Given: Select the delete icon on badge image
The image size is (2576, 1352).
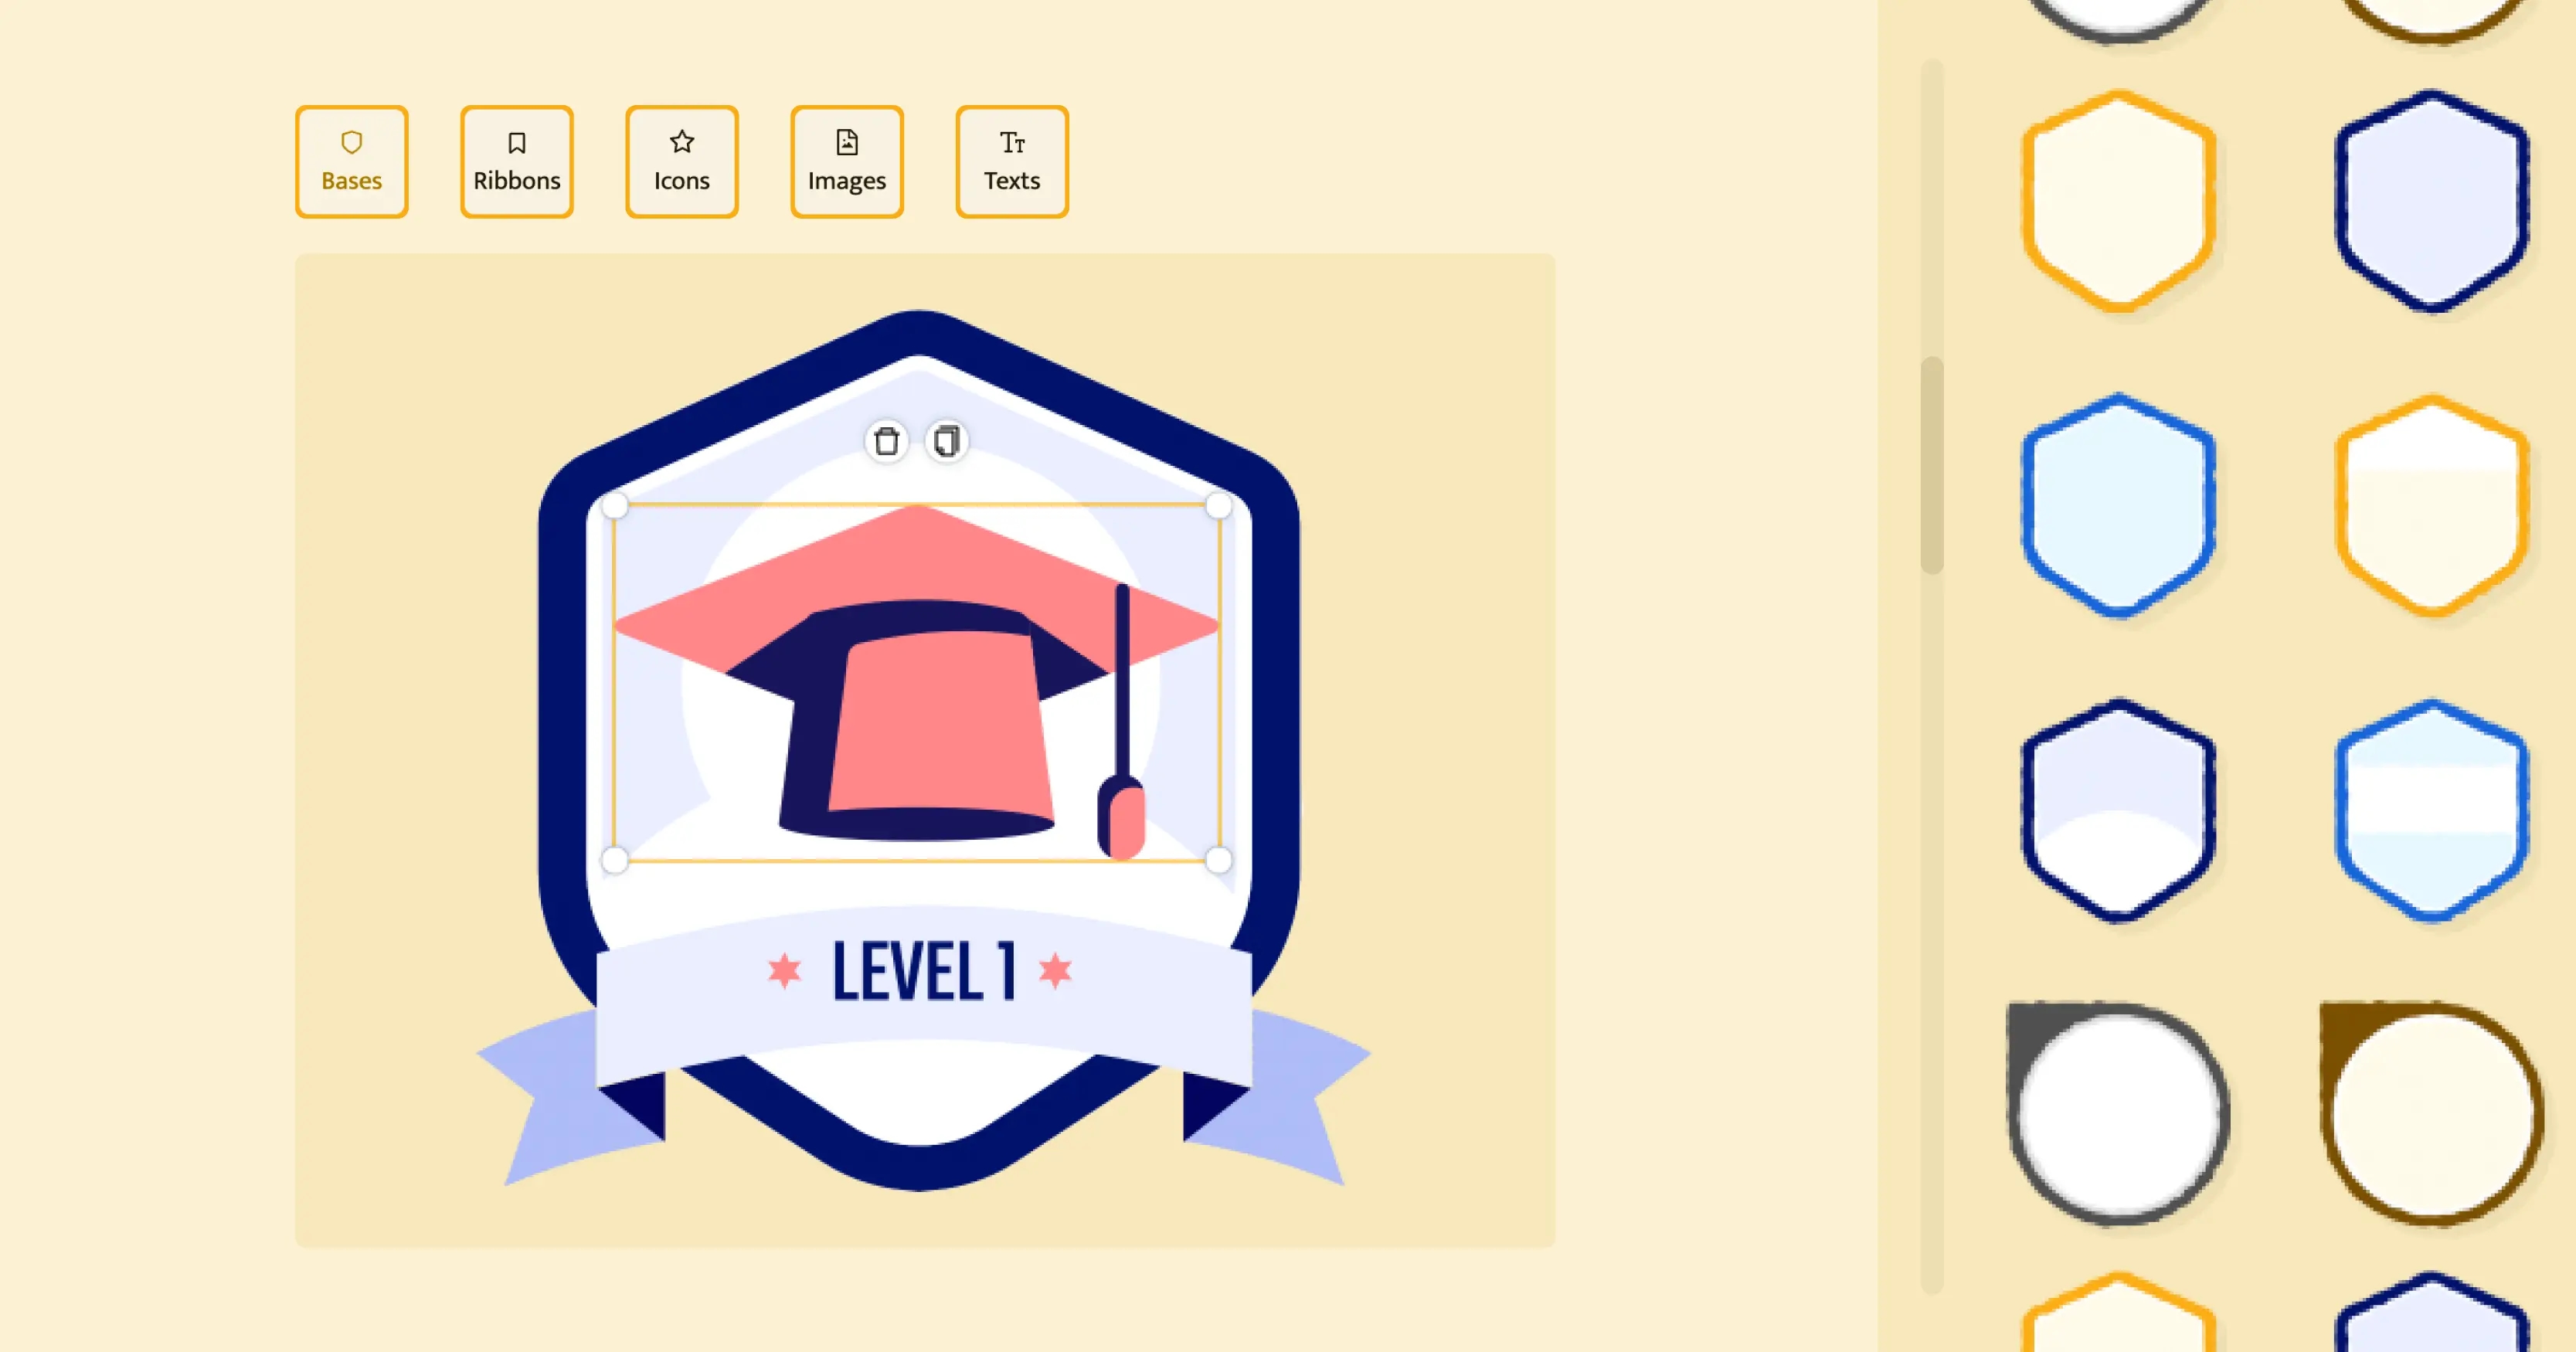Looking at the screenshot, I should coord(886,443).
